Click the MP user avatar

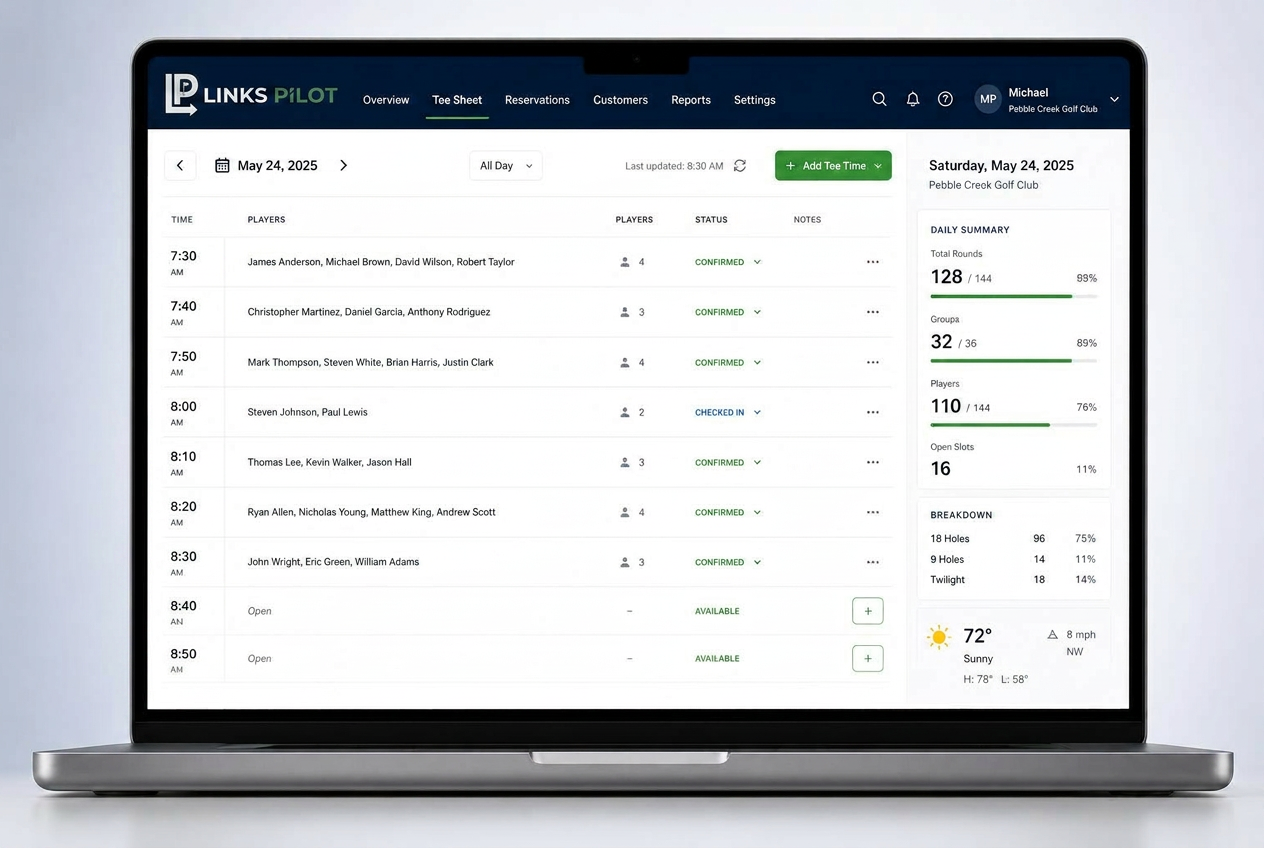(x=988, y=99)
